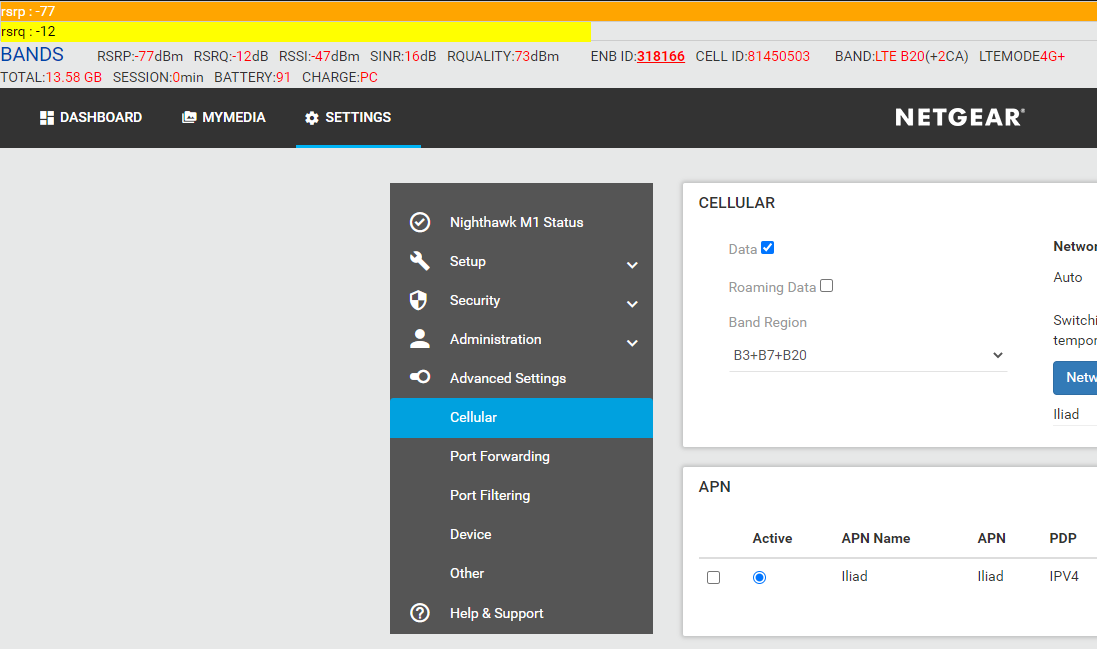Viewport: 1097px width, 649px height.
Task: Click the Security shield icon
Action: (x=418, y=300)
